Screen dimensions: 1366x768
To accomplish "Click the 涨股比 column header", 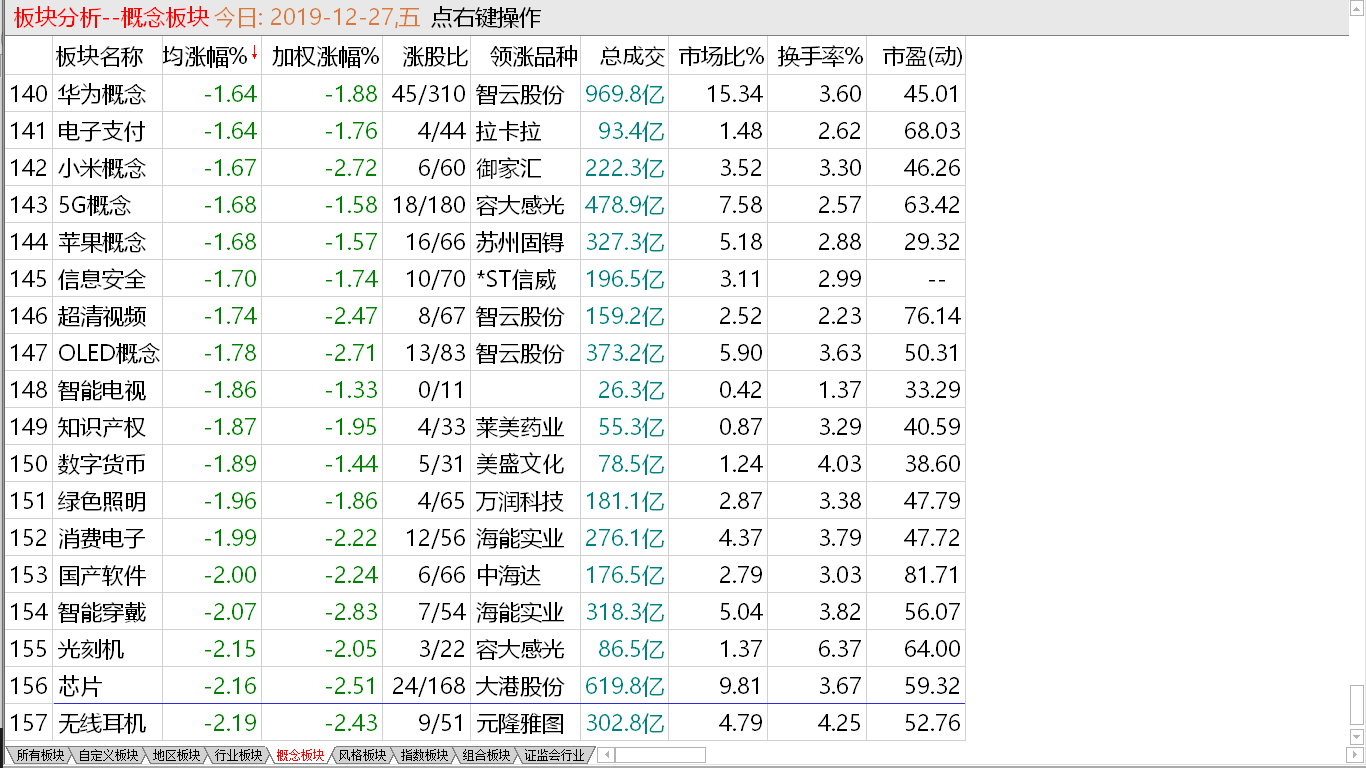I will pyautogui.click(x=434, y=56).
